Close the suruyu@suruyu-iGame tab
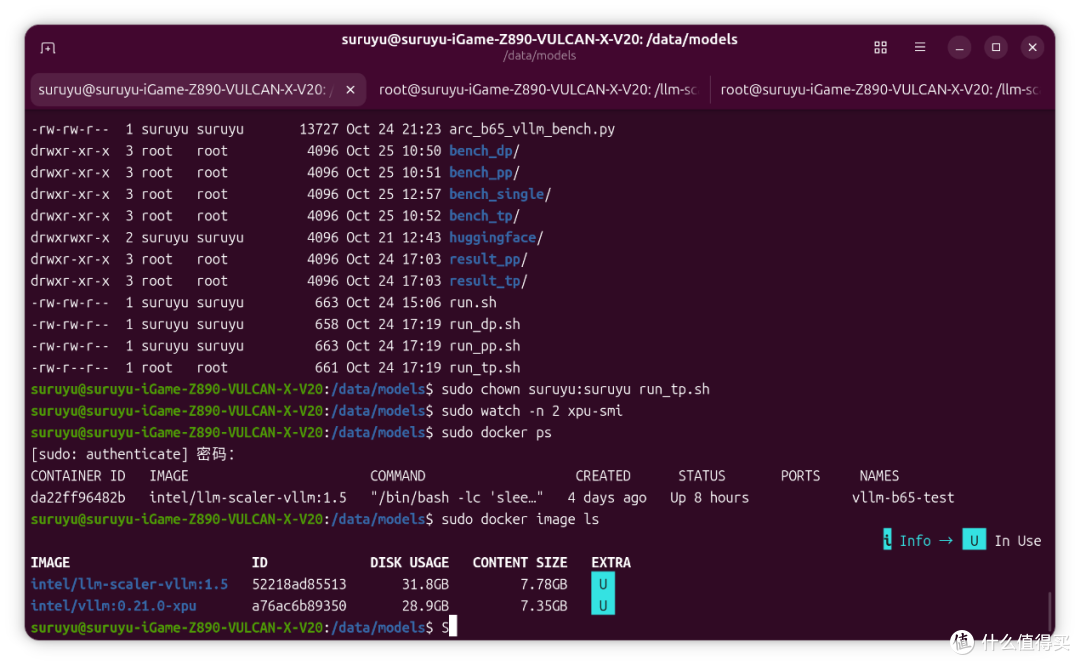The image size is (1080, 665). [351, 90]
